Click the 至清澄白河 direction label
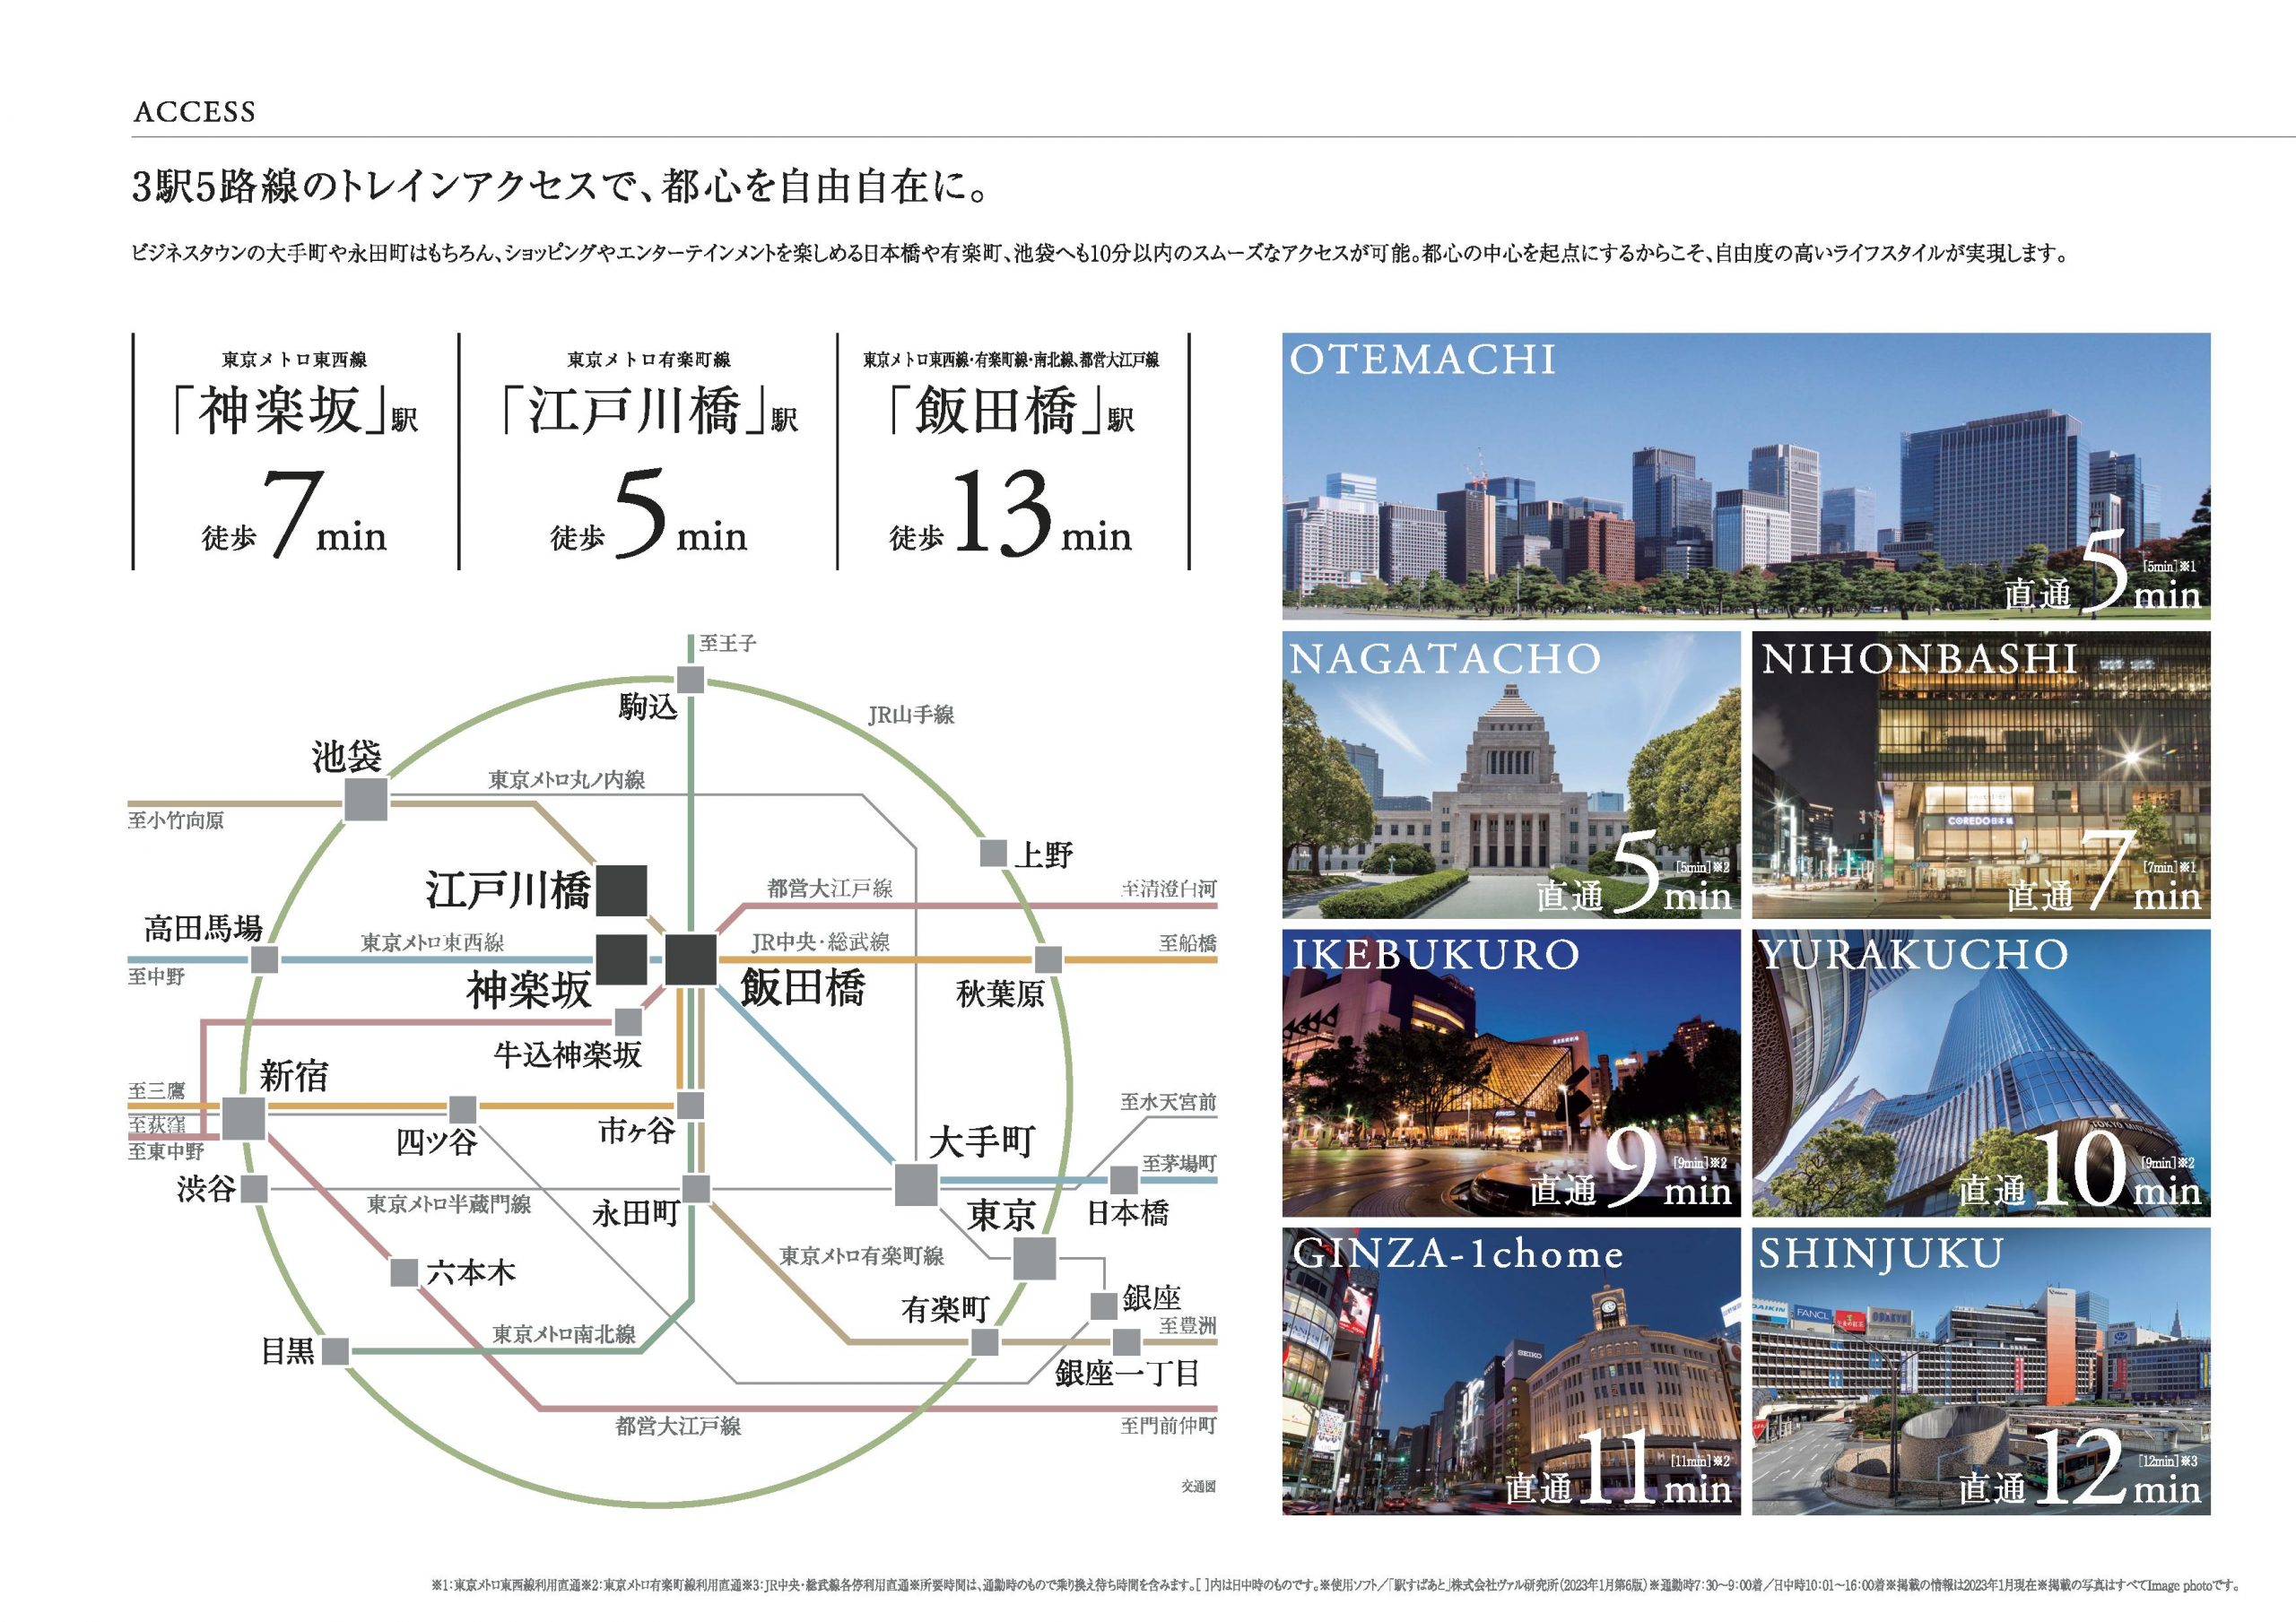Image resolution: width=2296 pixels, height=1622 pixels. tap(1169, 888)
